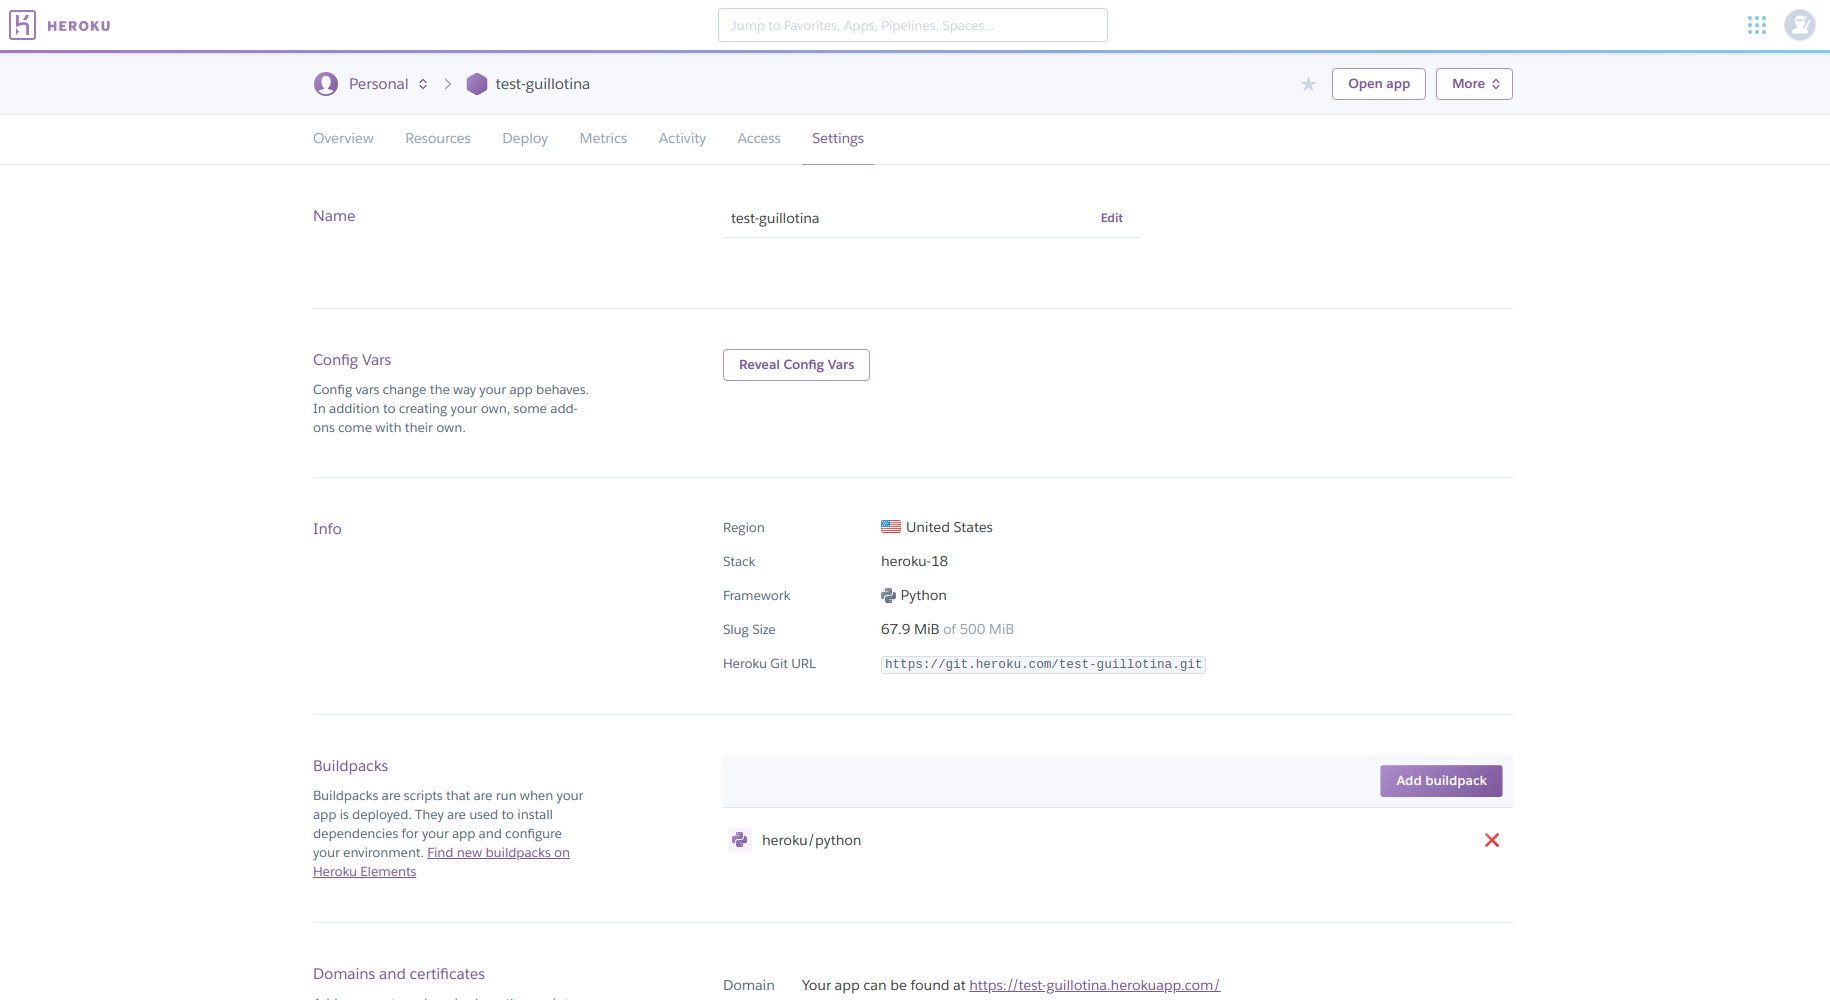Click the HEROKU wordmark text
1830x1000 pixels.
coord(79,26)
